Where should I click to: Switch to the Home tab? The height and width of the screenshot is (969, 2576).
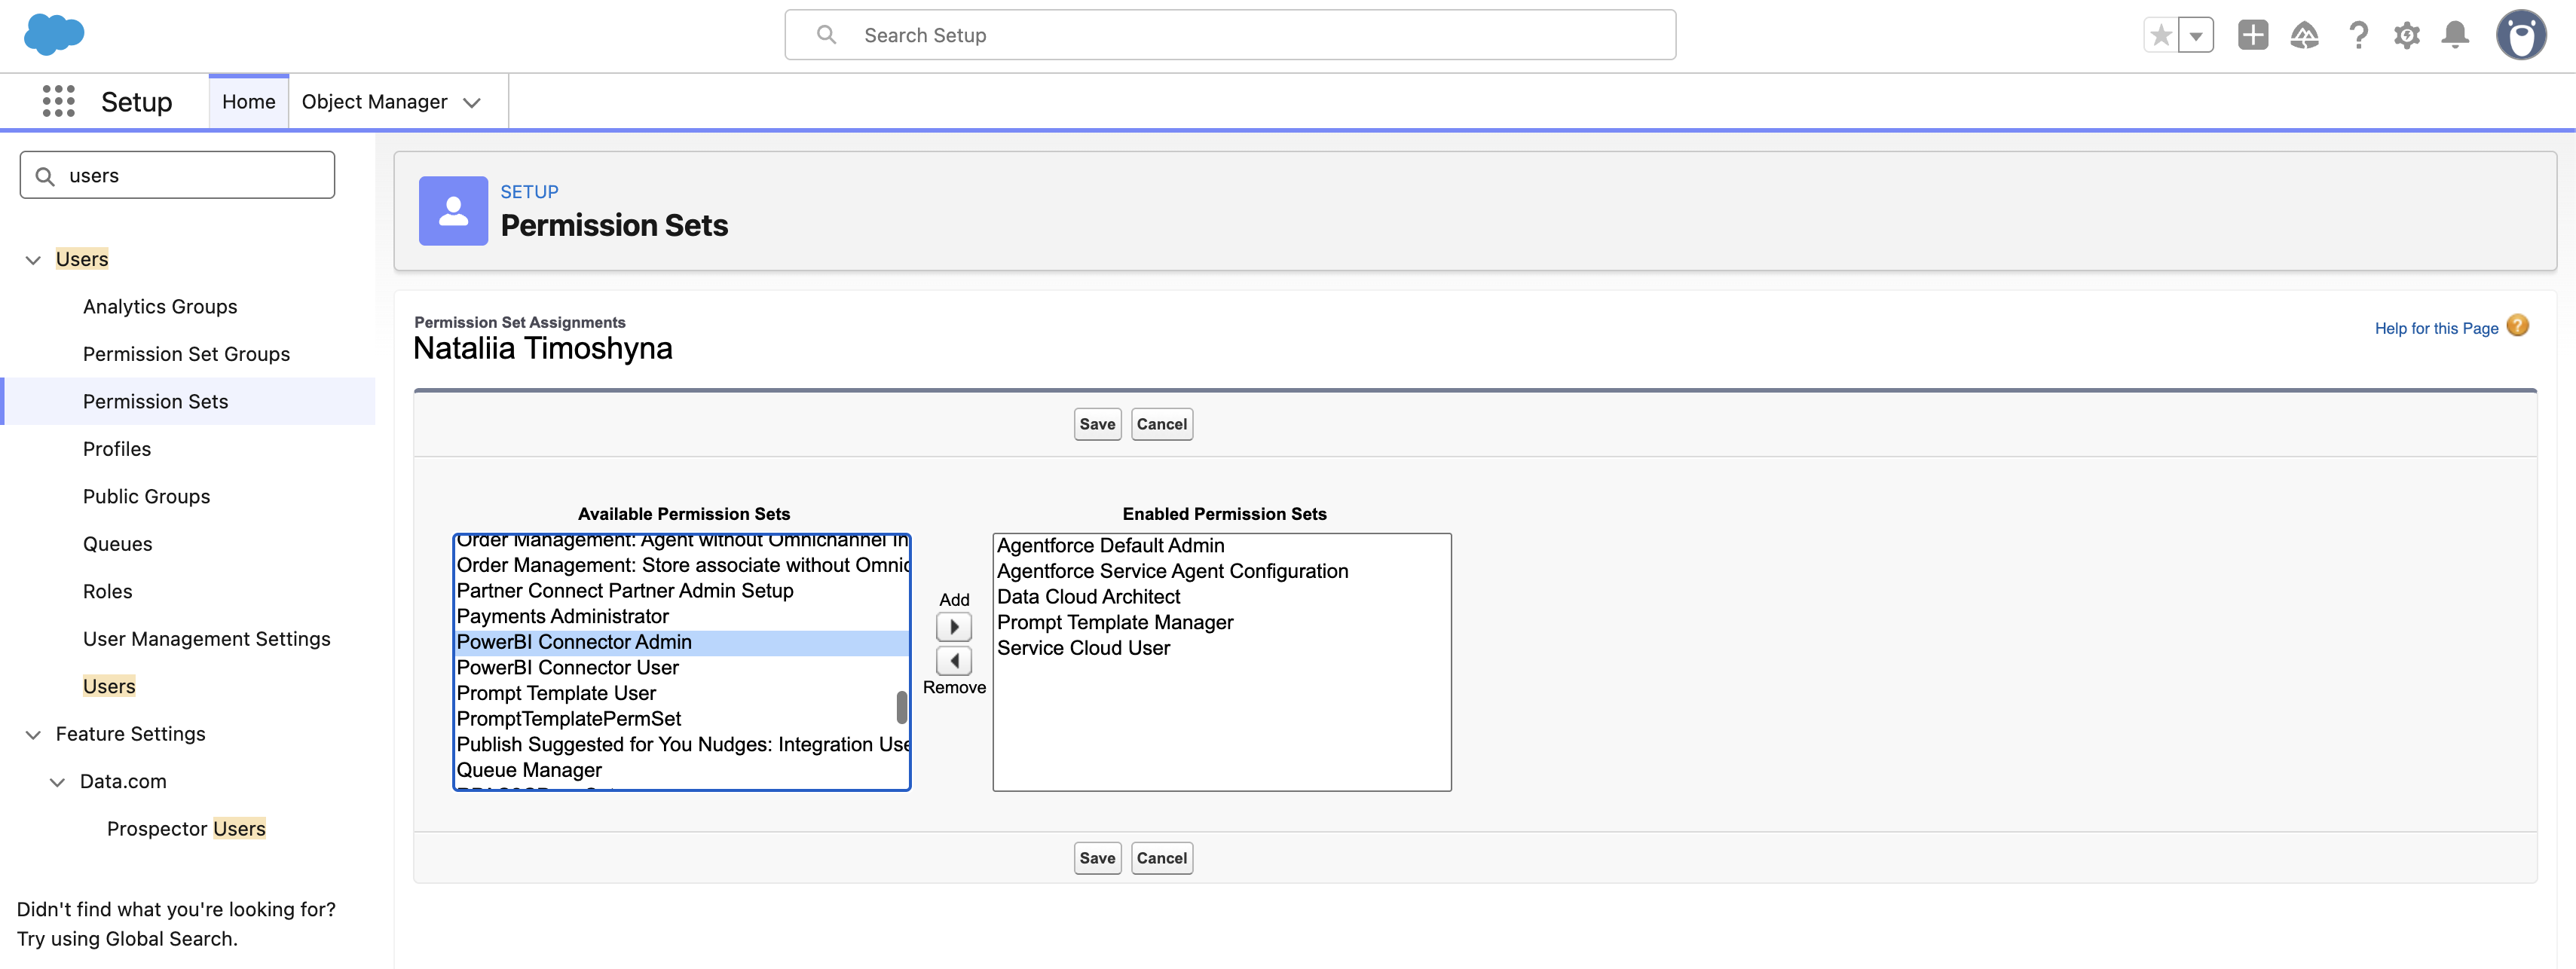pyautogui.click(x=249, y=101)
